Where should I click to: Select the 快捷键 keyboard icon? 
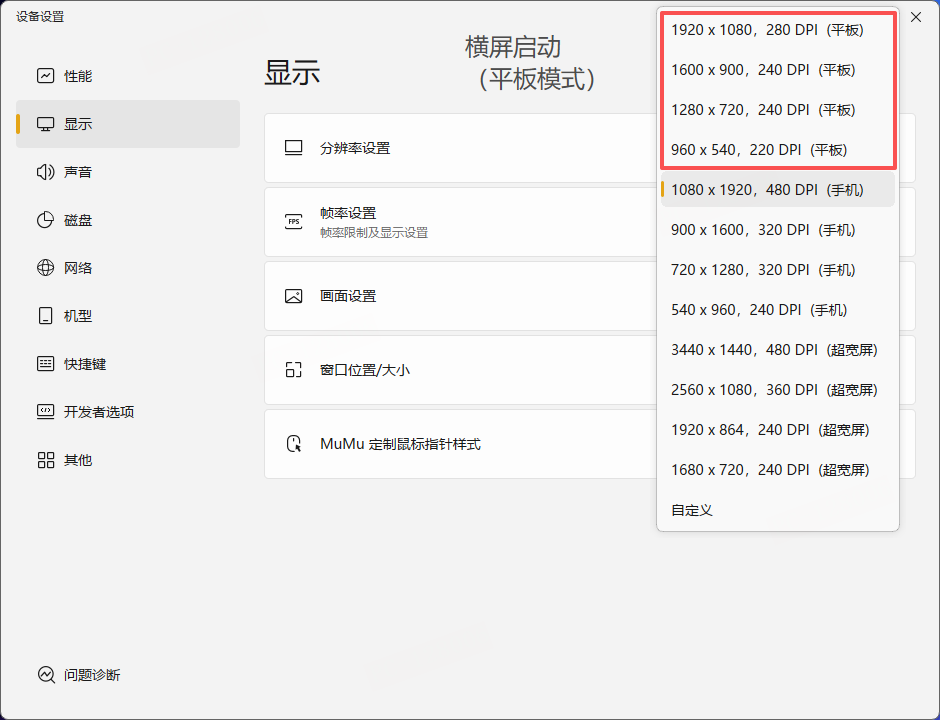coord(46,364)
